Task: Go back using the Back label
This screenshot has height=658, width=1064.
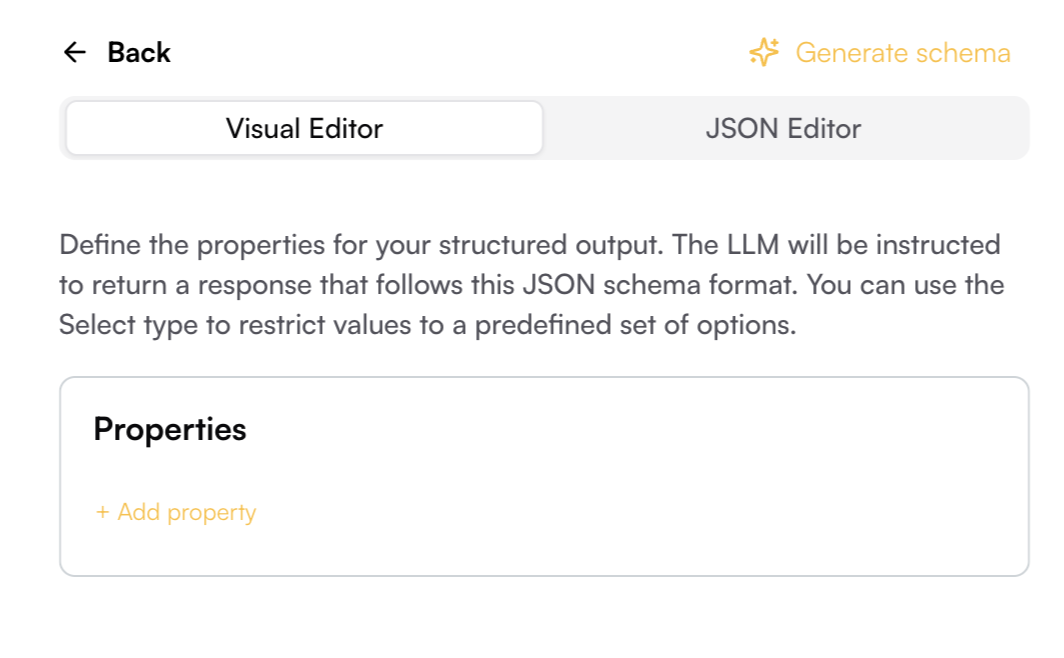Action: coord(139,52)
